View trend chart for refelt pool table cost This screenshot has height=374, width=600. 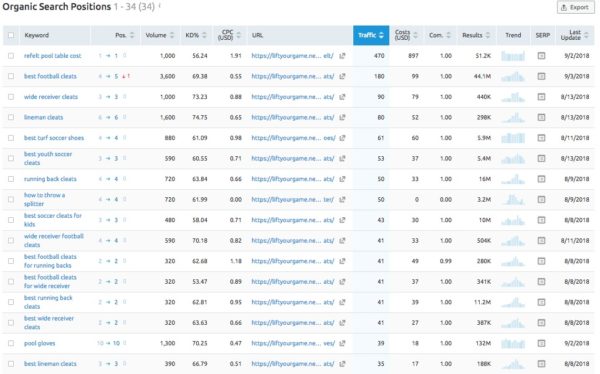513,56
